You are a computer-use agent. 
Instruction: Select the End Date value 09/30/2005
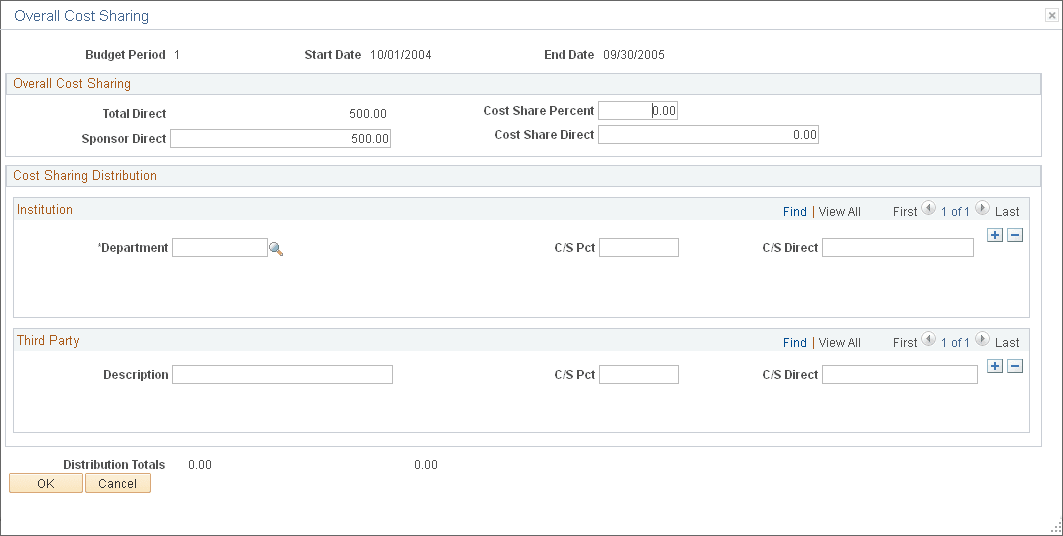[x=634, y=55]
